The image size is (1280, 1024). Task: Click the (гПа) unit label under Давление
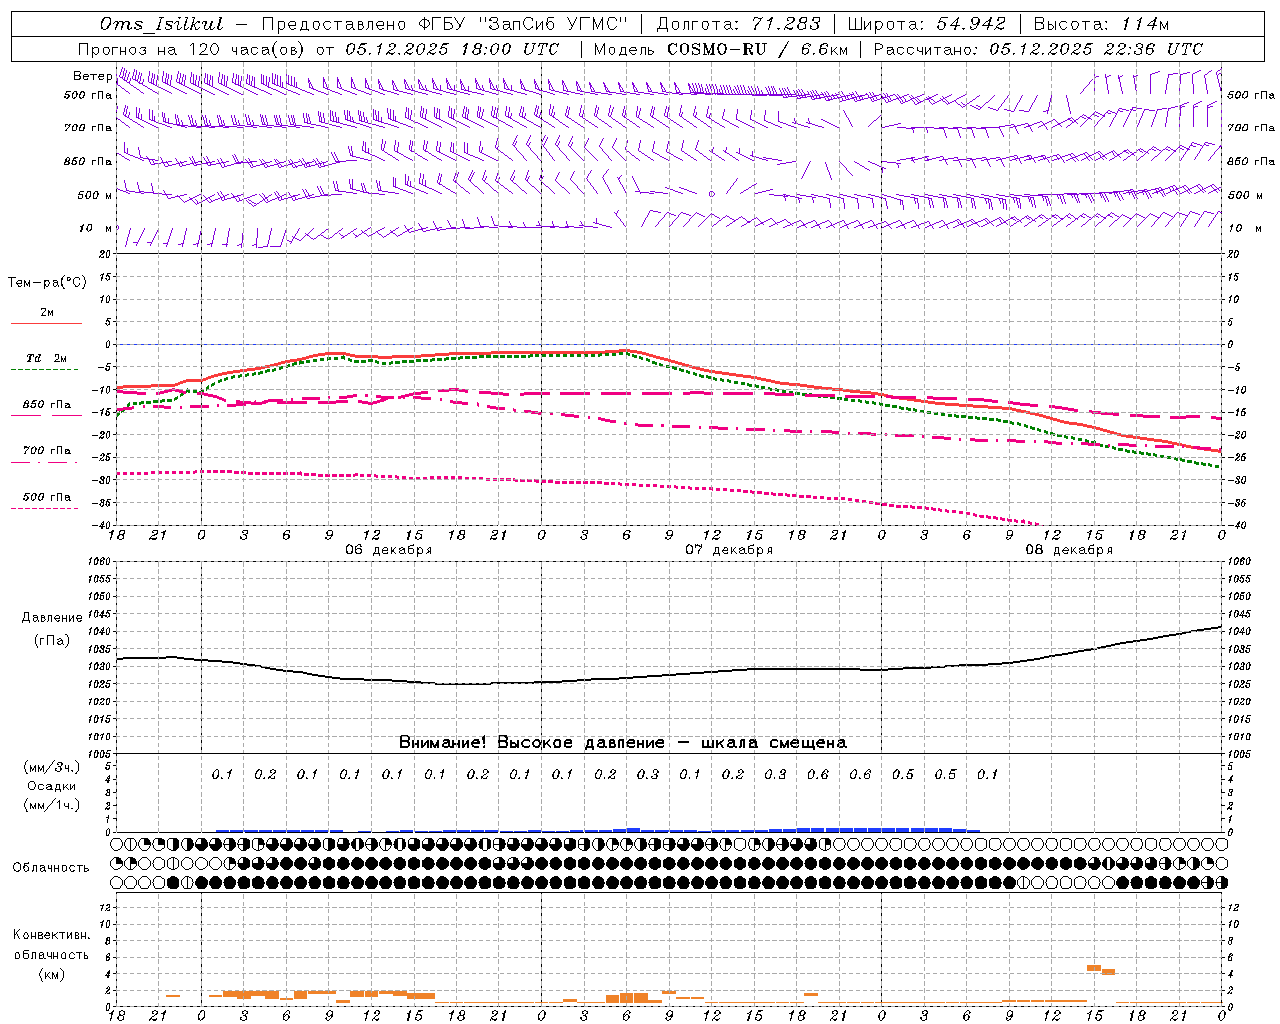point(51,640)
